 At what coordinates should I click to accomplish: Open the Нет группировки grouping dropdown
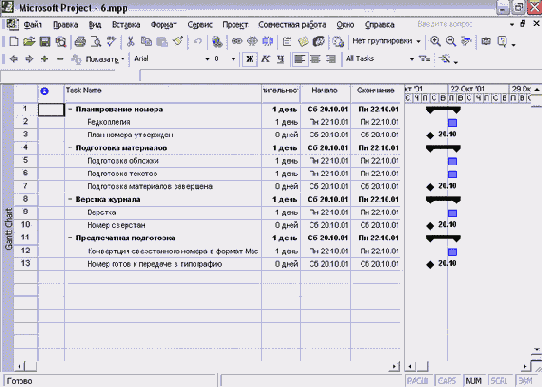pyautogui.click(x=418, y=41)
